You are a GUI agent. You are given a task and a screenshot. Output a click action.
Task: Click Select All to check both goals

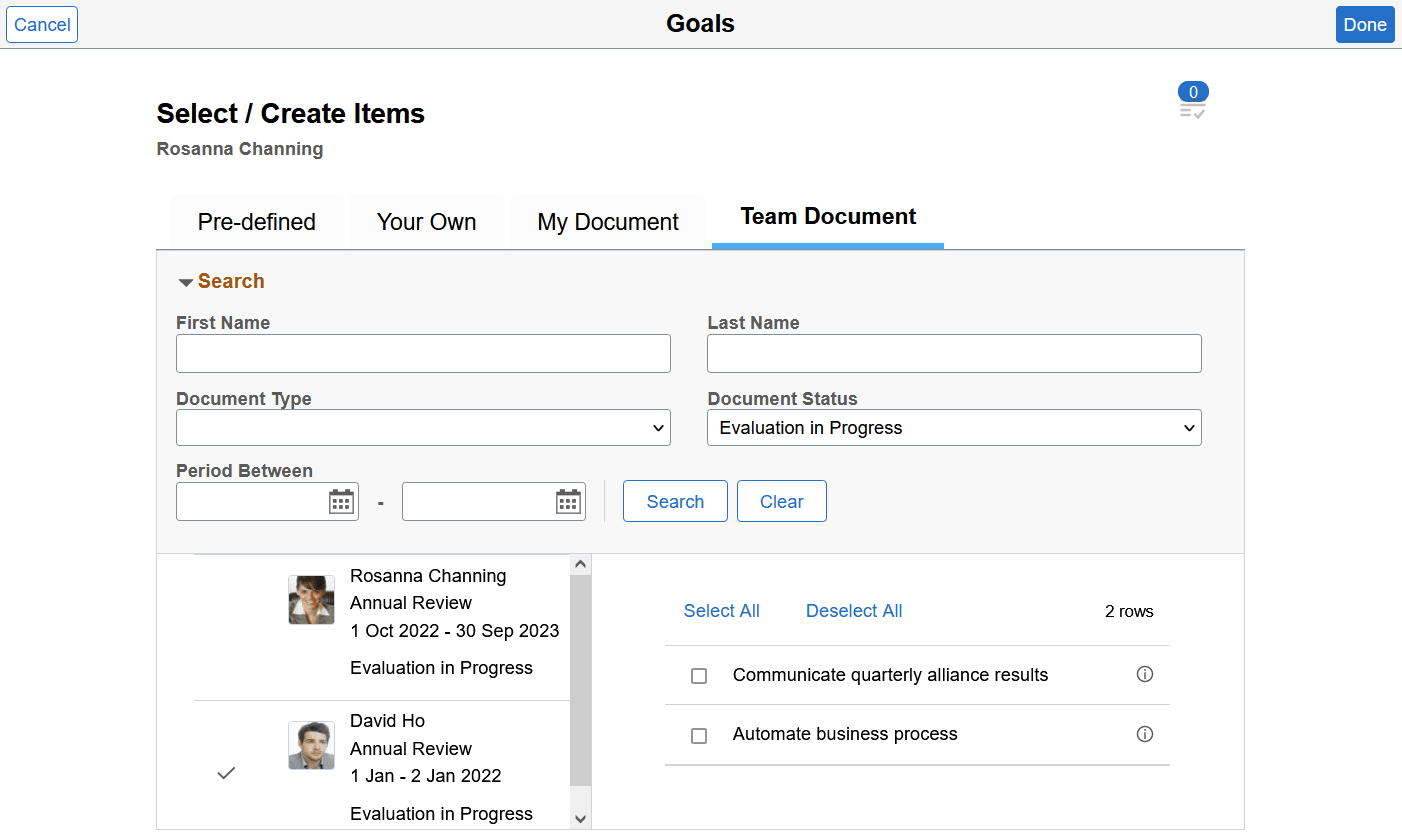click(721, 610)
